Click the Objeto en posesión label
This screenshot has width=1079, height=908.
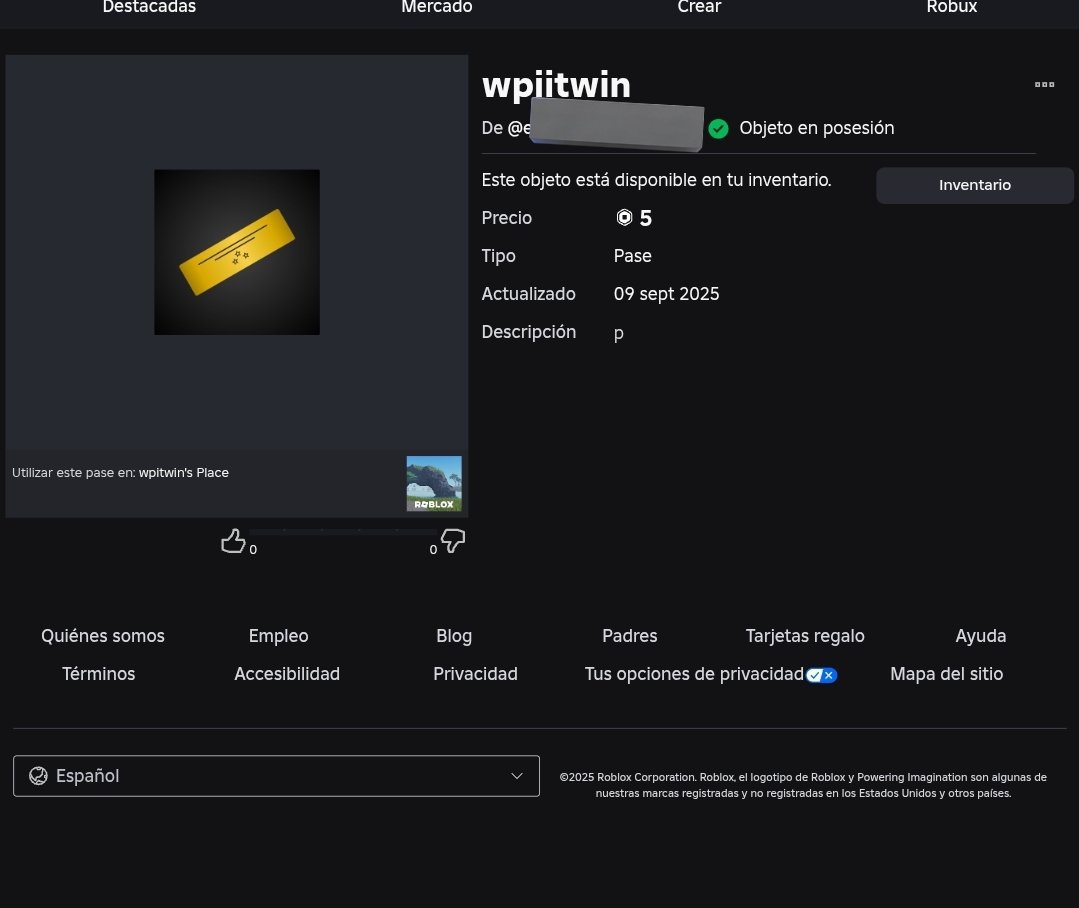click(x=817, y=129)
